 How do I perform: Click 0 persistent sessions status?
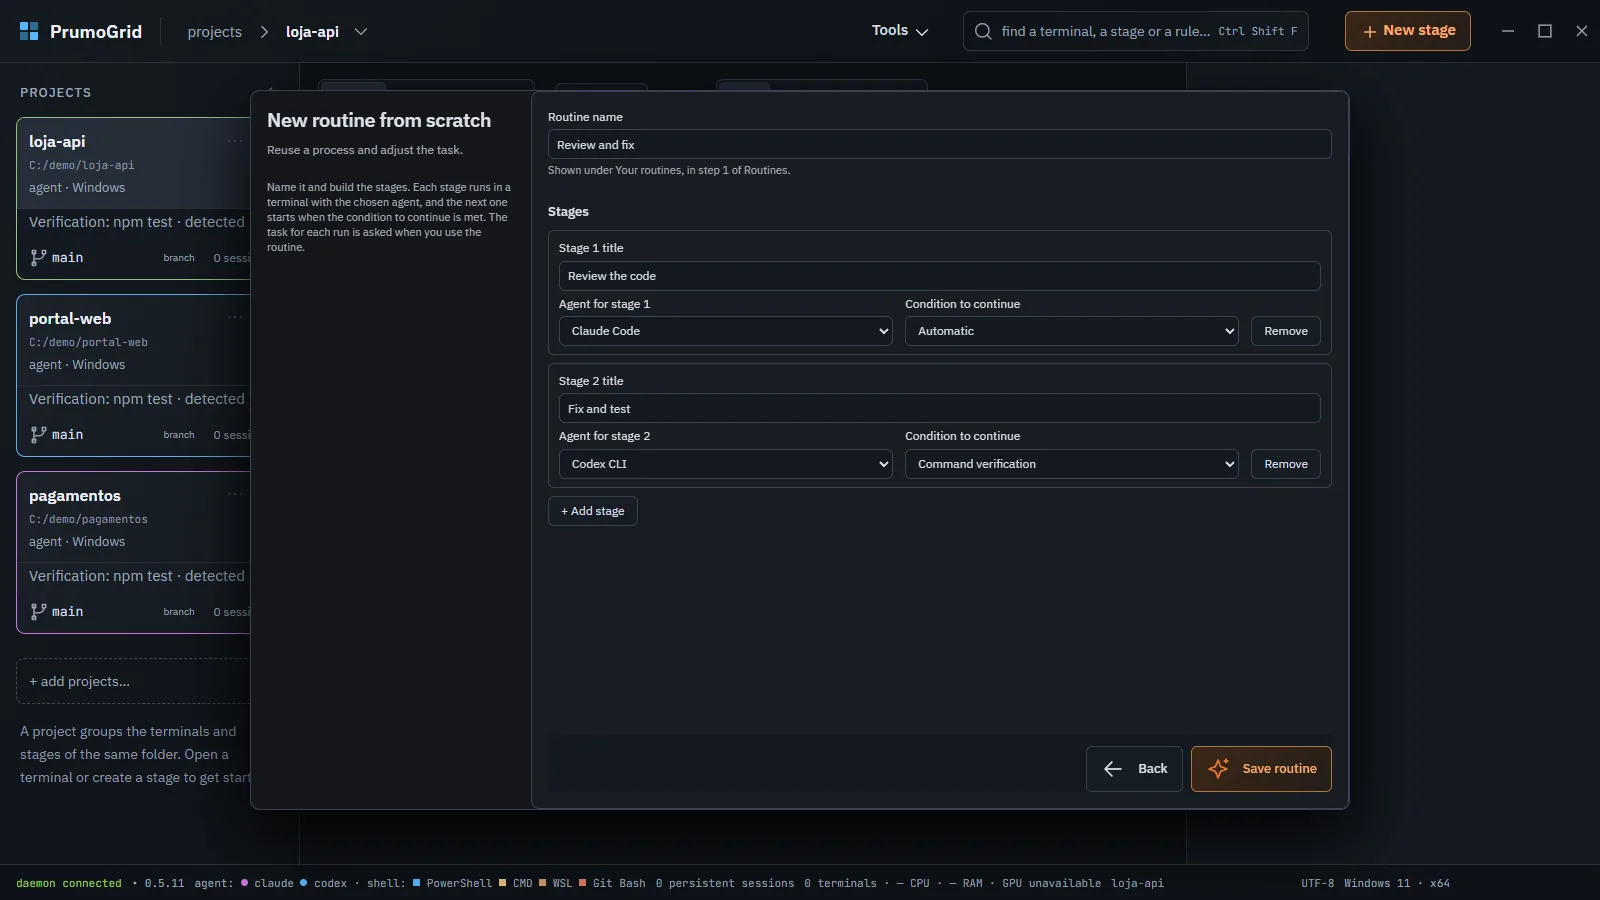pos(725,883)
